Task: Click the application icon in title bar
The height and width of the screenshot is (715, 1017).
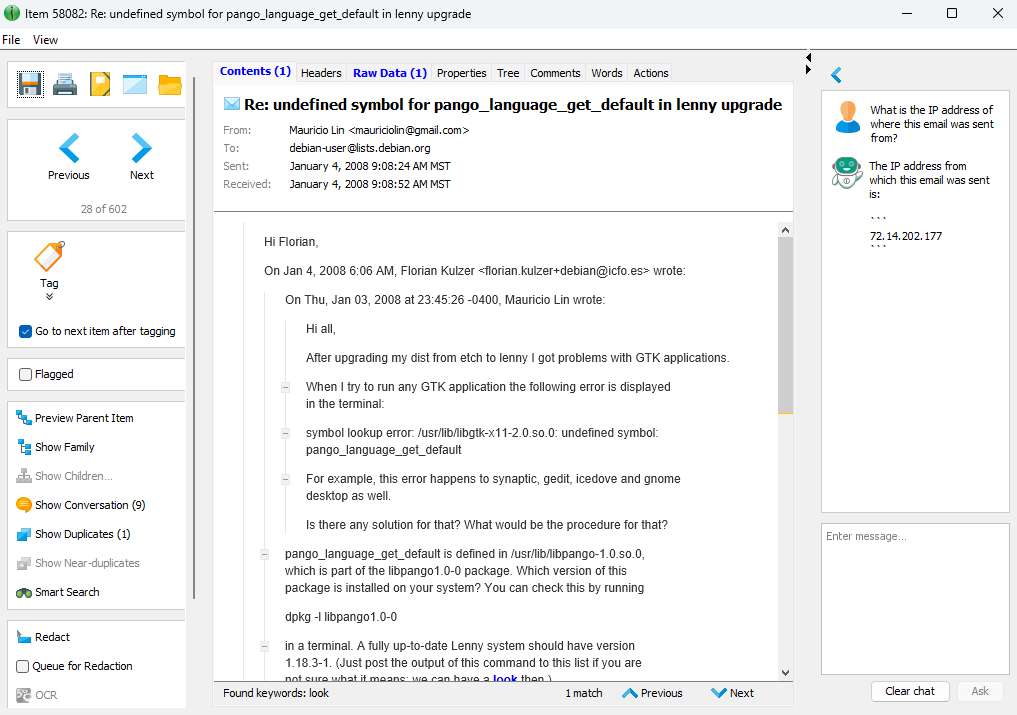Action: [x=12, y=13]
